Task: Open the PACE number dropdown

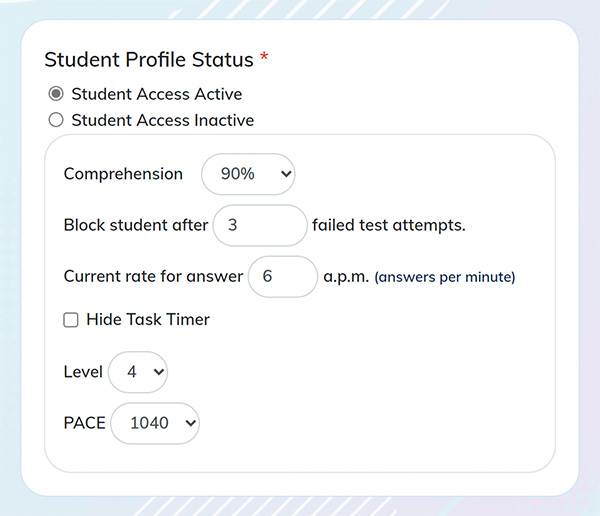Action: 155,423
